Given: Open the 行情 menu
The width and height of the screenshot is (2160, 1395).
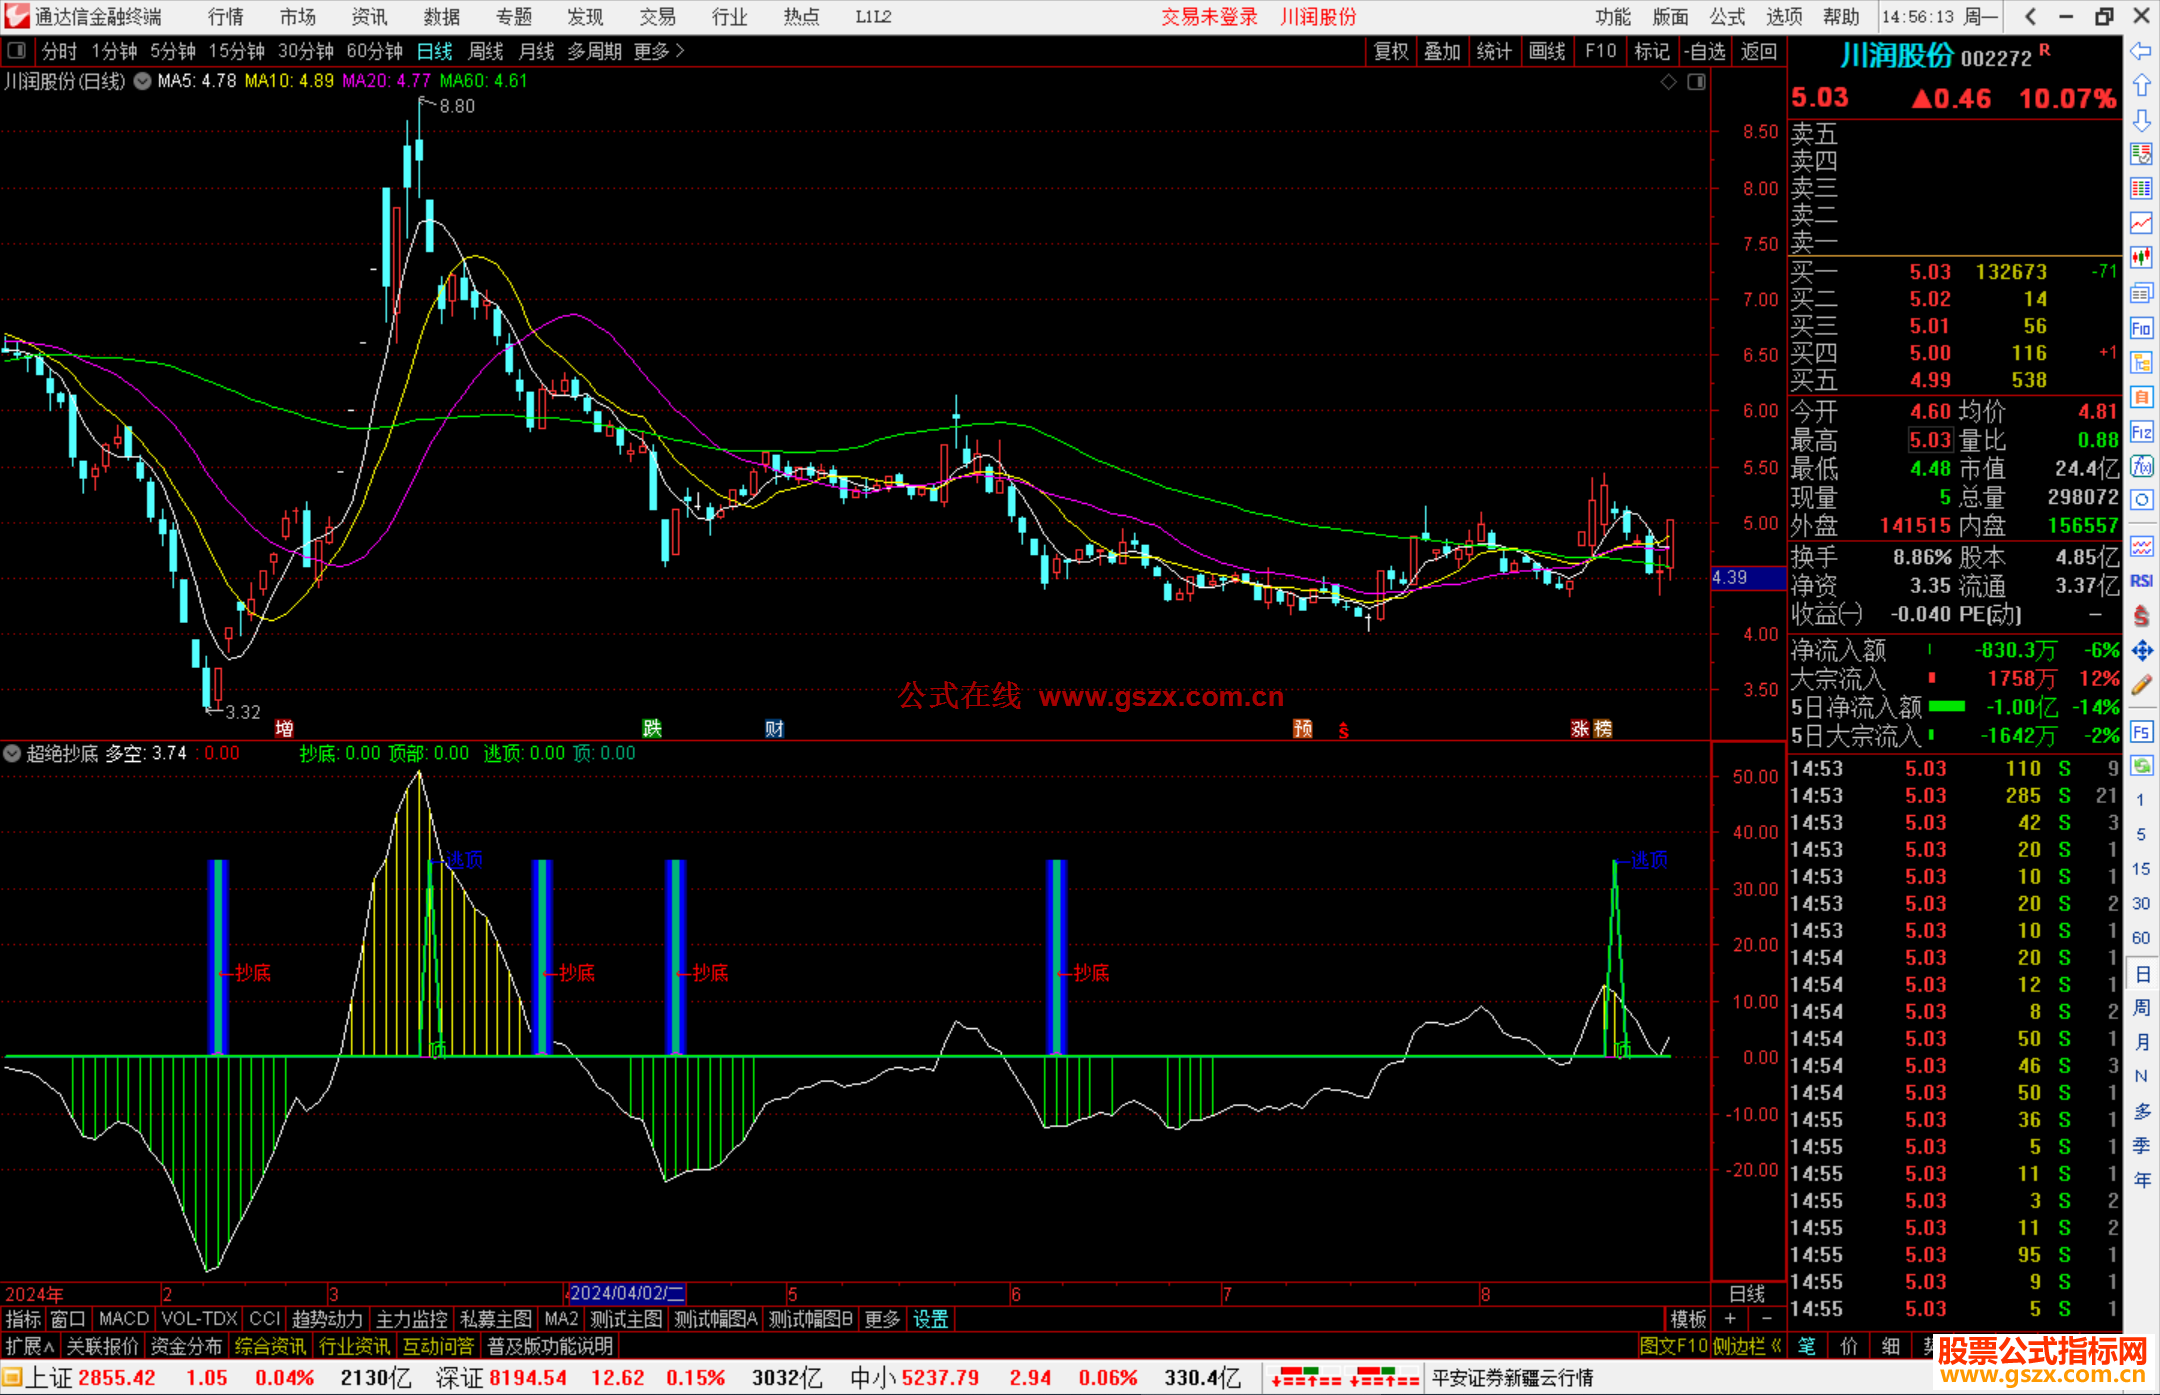Looking at the screenshot, I should [x=225, y=17].
